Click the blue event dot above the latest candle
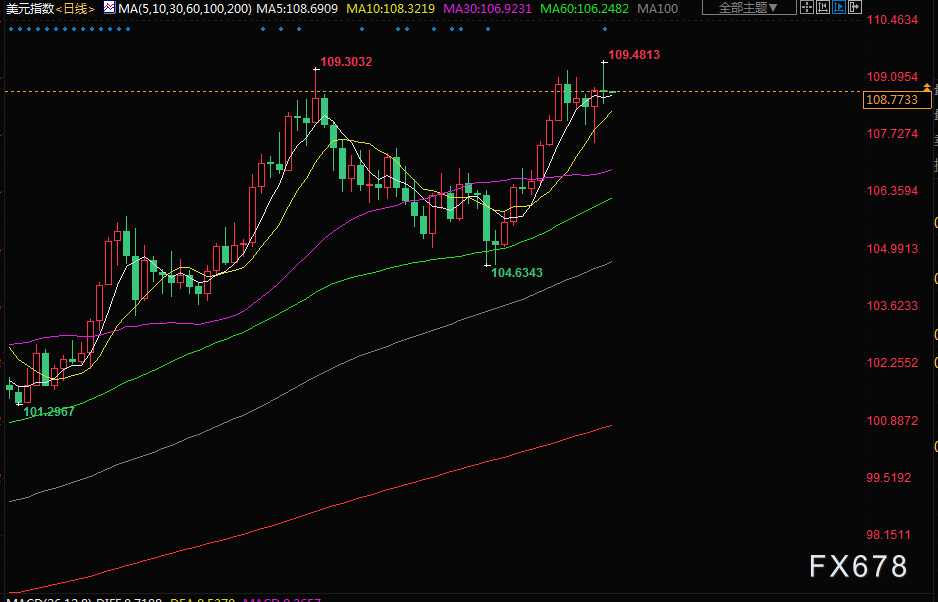Image resolution: width=938 pixels, height=602 pixels. coord(604,29)
